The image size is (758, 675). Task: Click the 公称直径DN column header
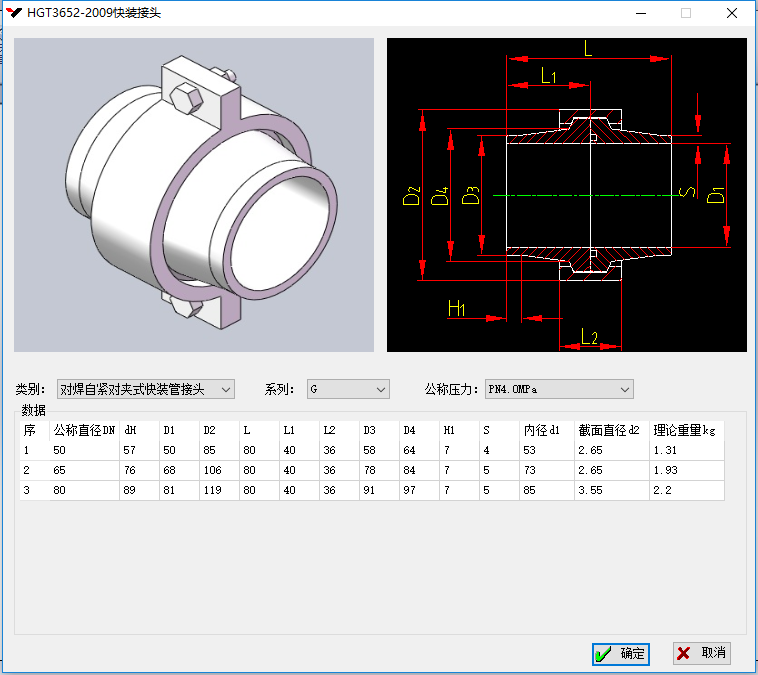click(x=84, y=430)
